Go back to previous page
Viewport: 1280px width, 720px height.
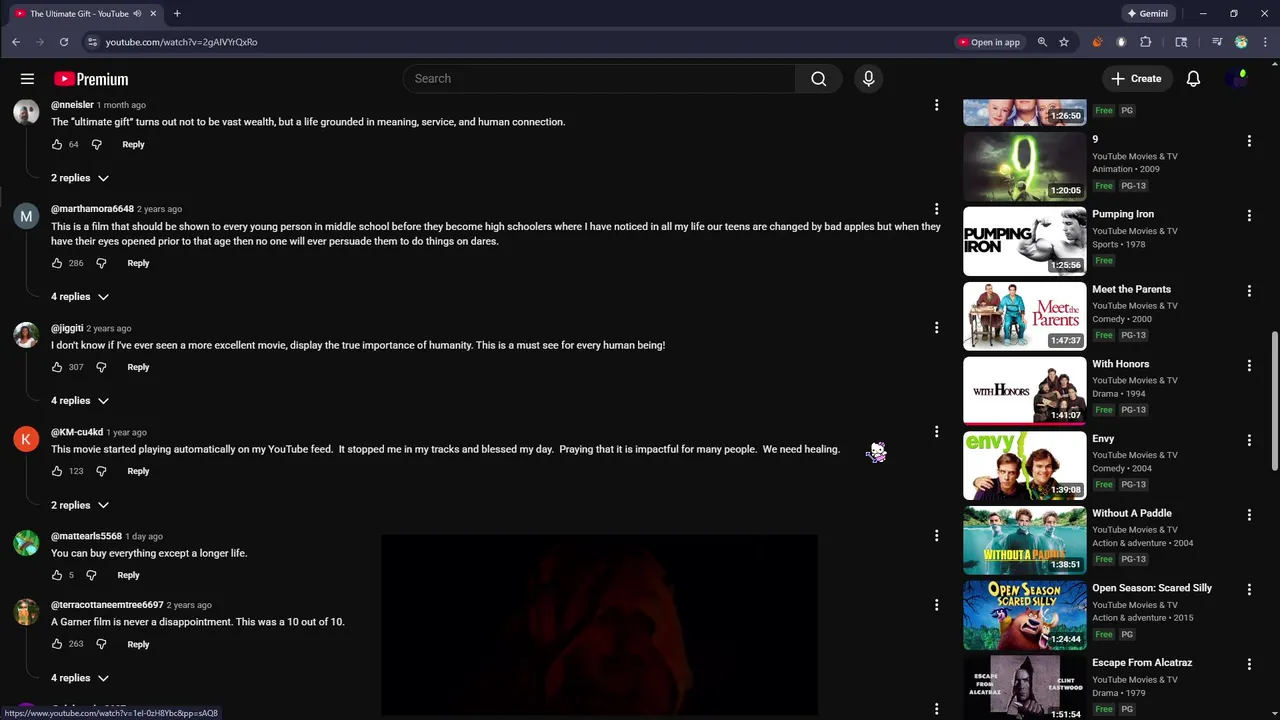coord(16,42)
